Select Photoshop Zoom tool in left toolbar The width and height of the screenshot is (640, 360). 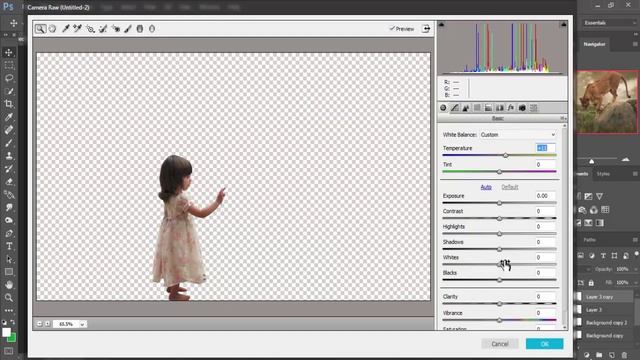pos(9,298)
